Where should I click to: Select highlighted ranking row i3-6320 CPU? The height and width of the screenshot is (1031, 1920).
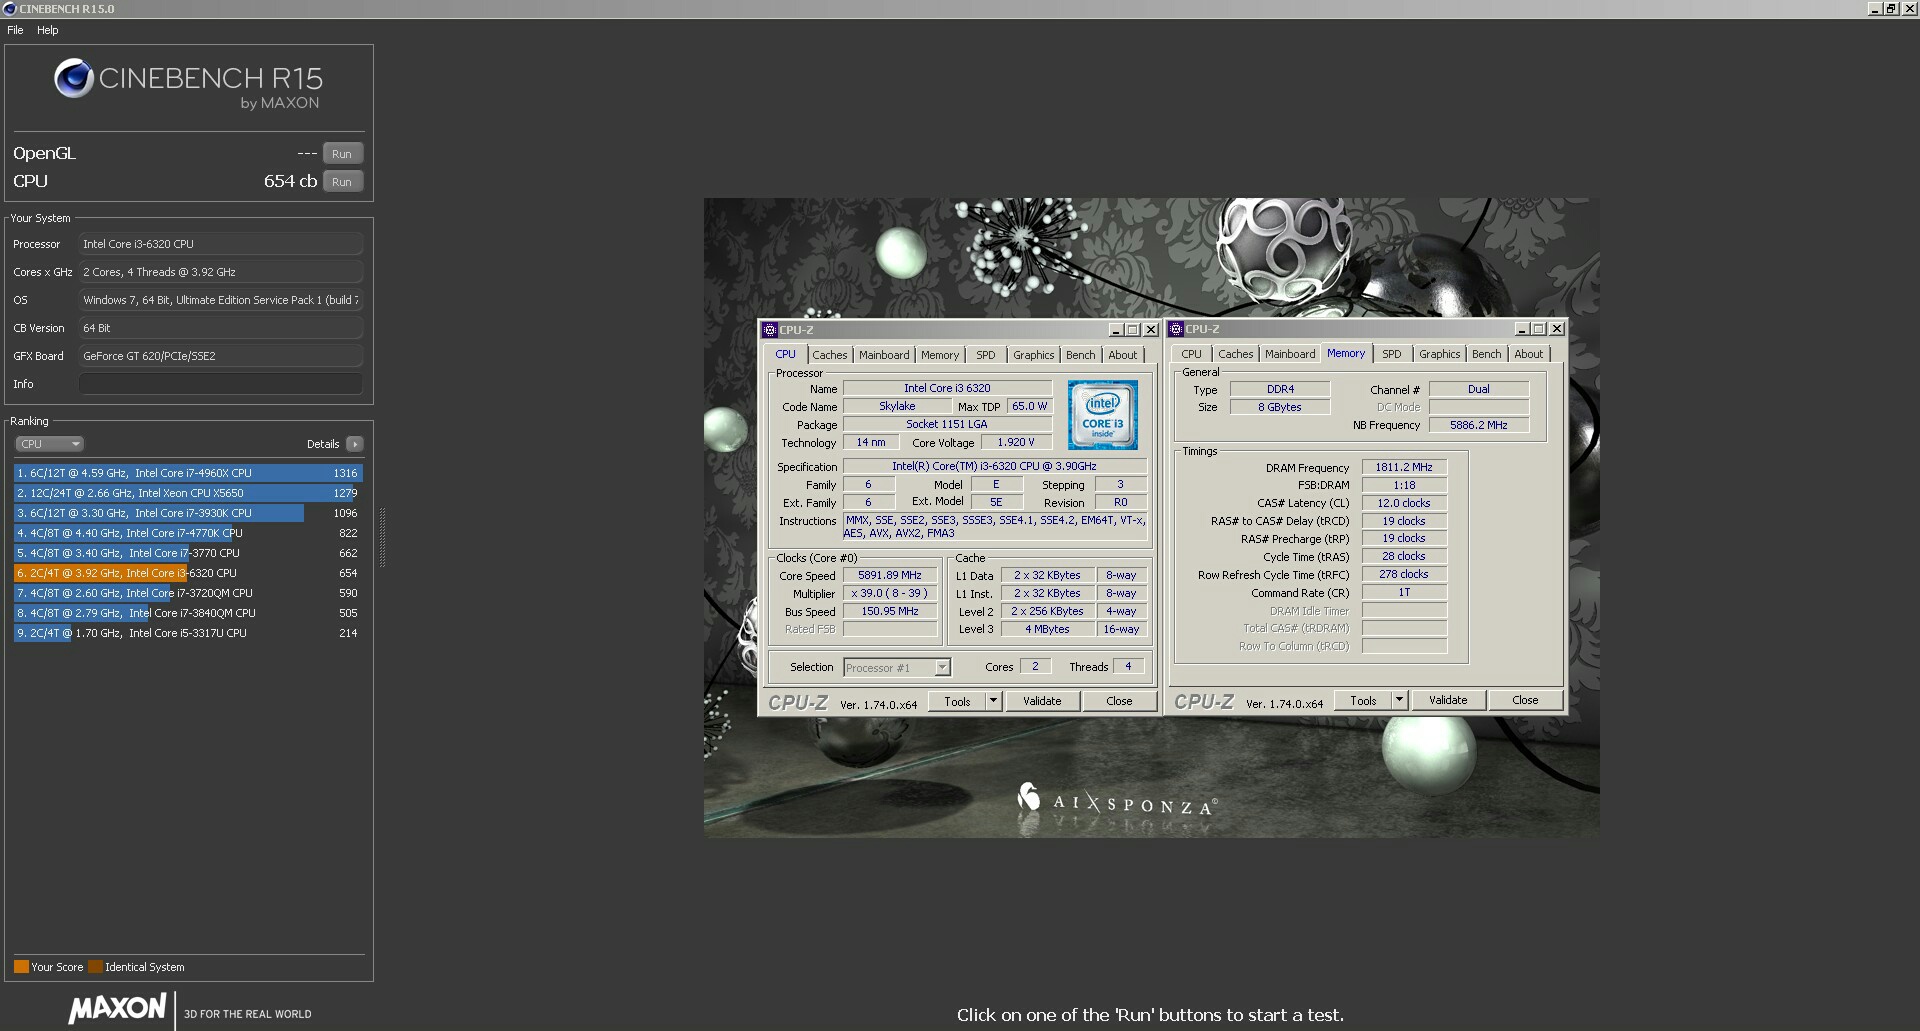point(188,573)
